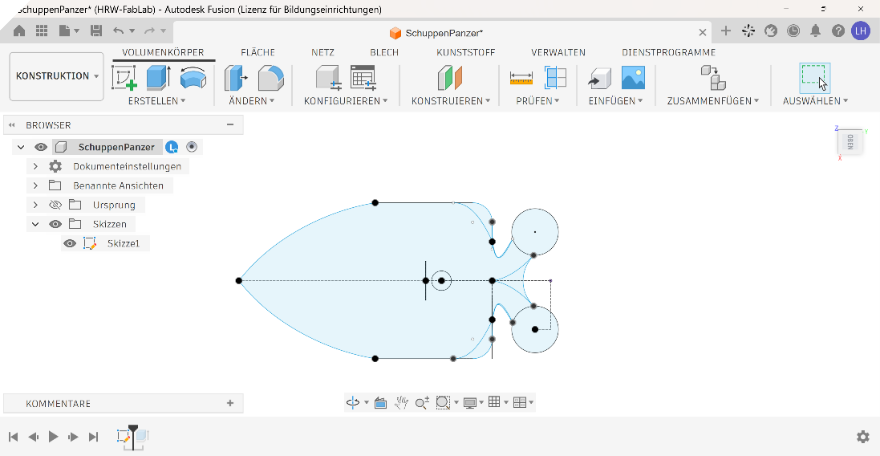Image resolution: width=880 pixels, height=456 pixels.
Task: Undo the last action
Action: (x=118, y=31)
